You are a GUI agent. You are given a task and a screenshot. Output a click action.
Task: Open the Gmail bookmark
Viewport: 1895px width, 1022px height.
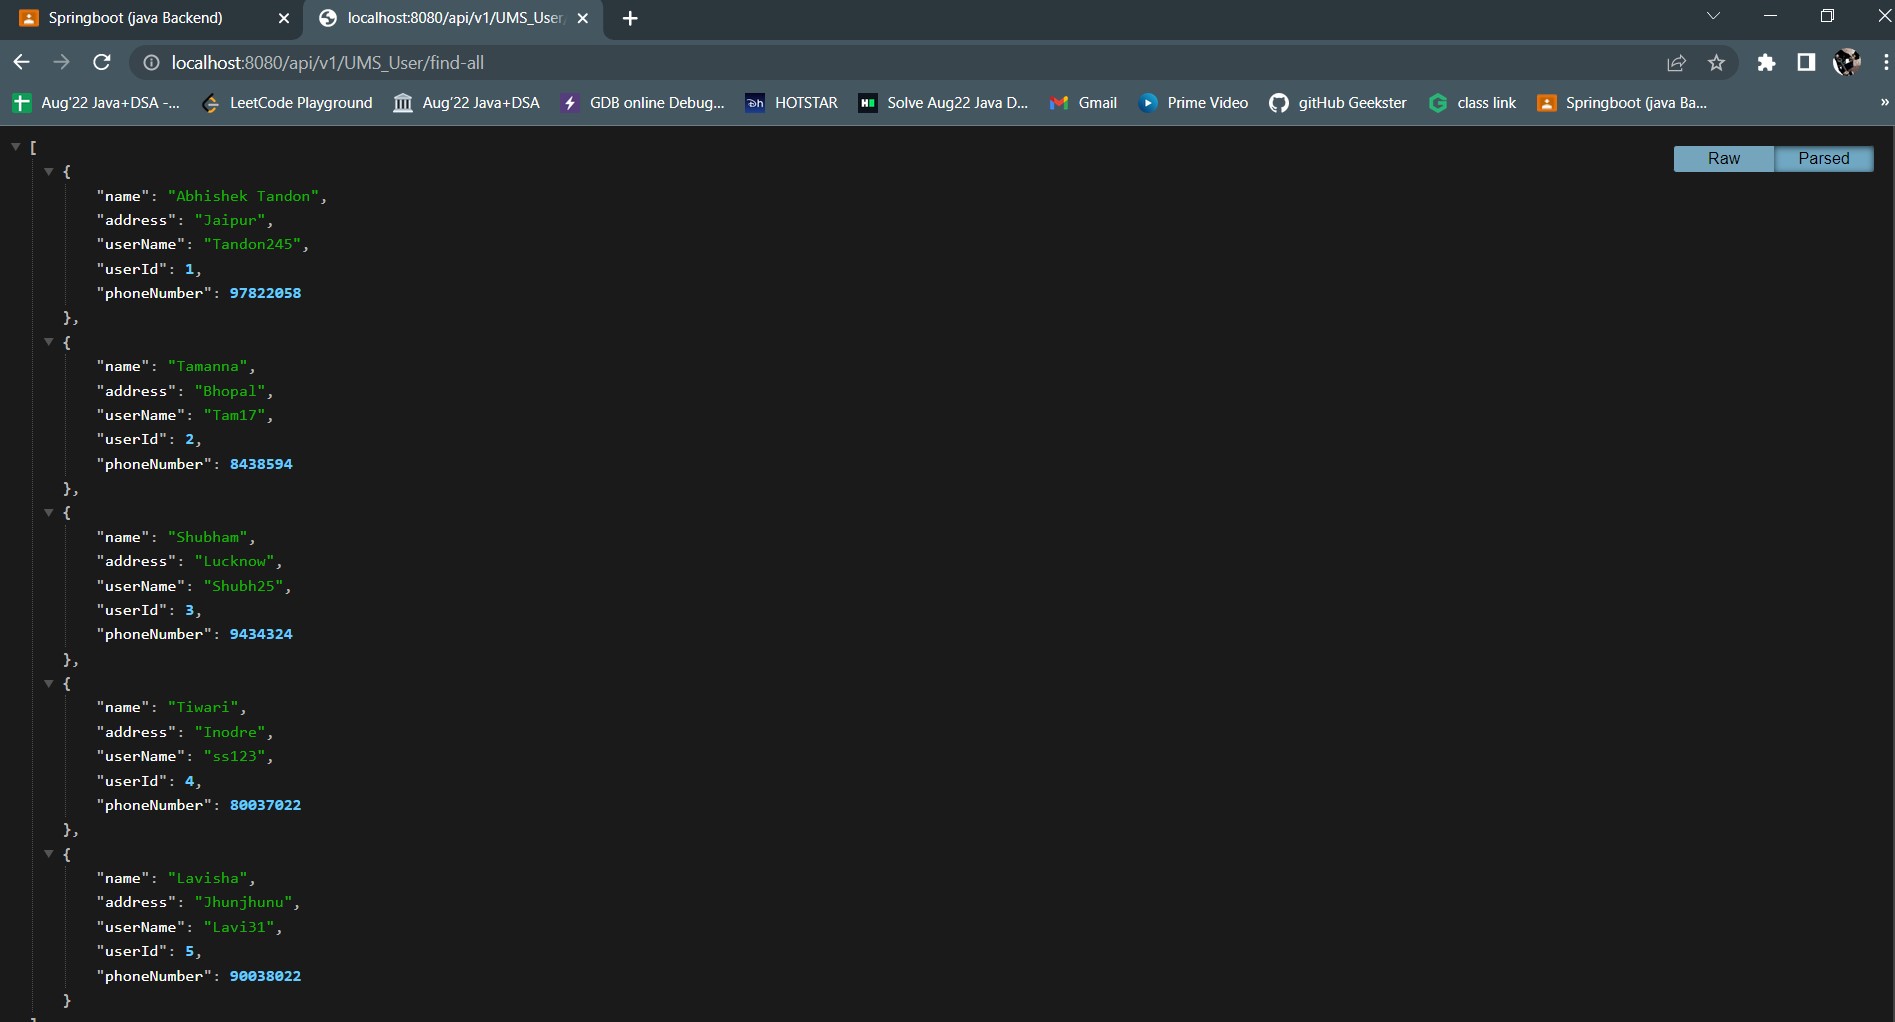(1083, 102)
